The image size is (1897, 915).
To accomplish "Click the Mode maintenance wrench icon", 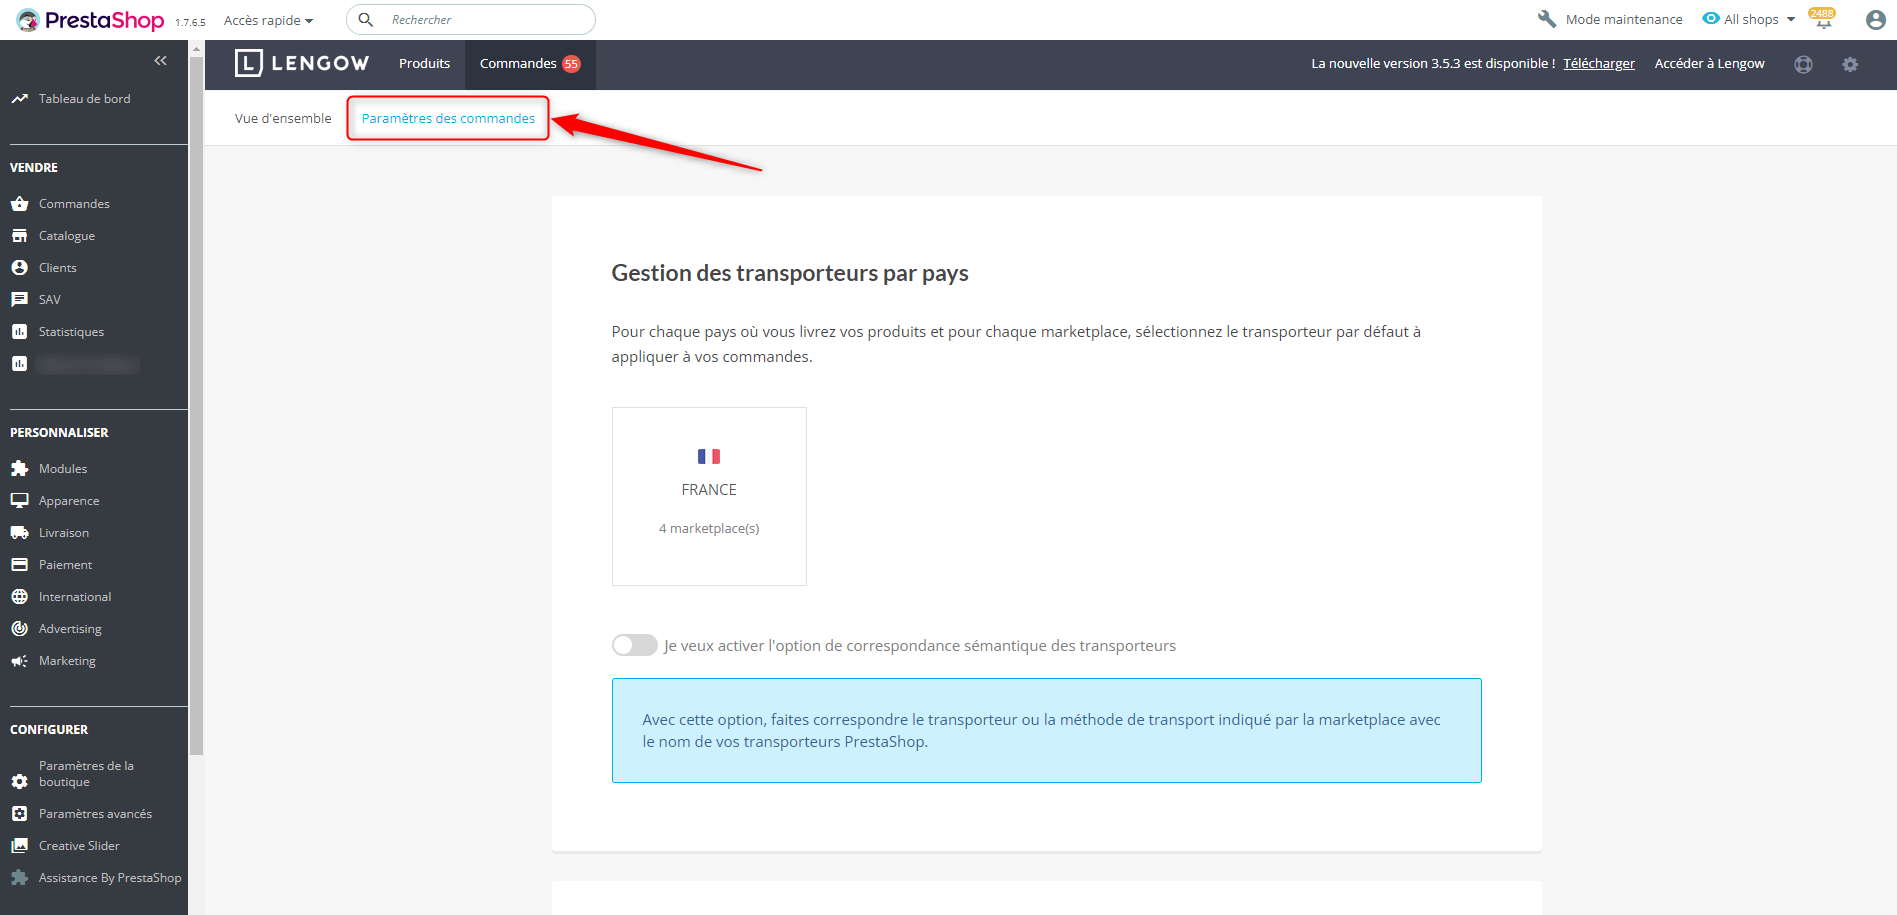I will tap(1547, 19).
